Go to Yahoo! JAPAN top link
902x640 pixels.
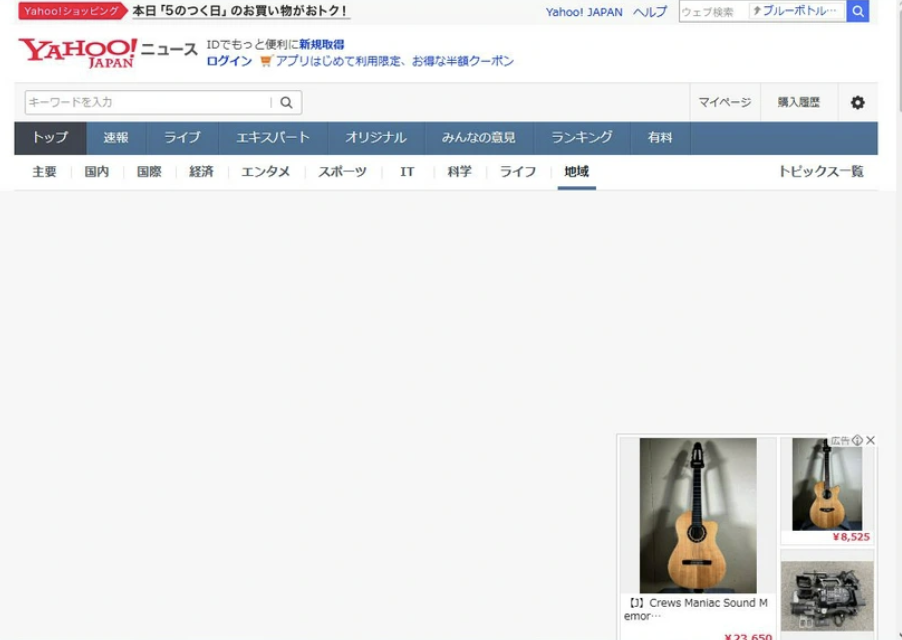(x=584, y=12)
